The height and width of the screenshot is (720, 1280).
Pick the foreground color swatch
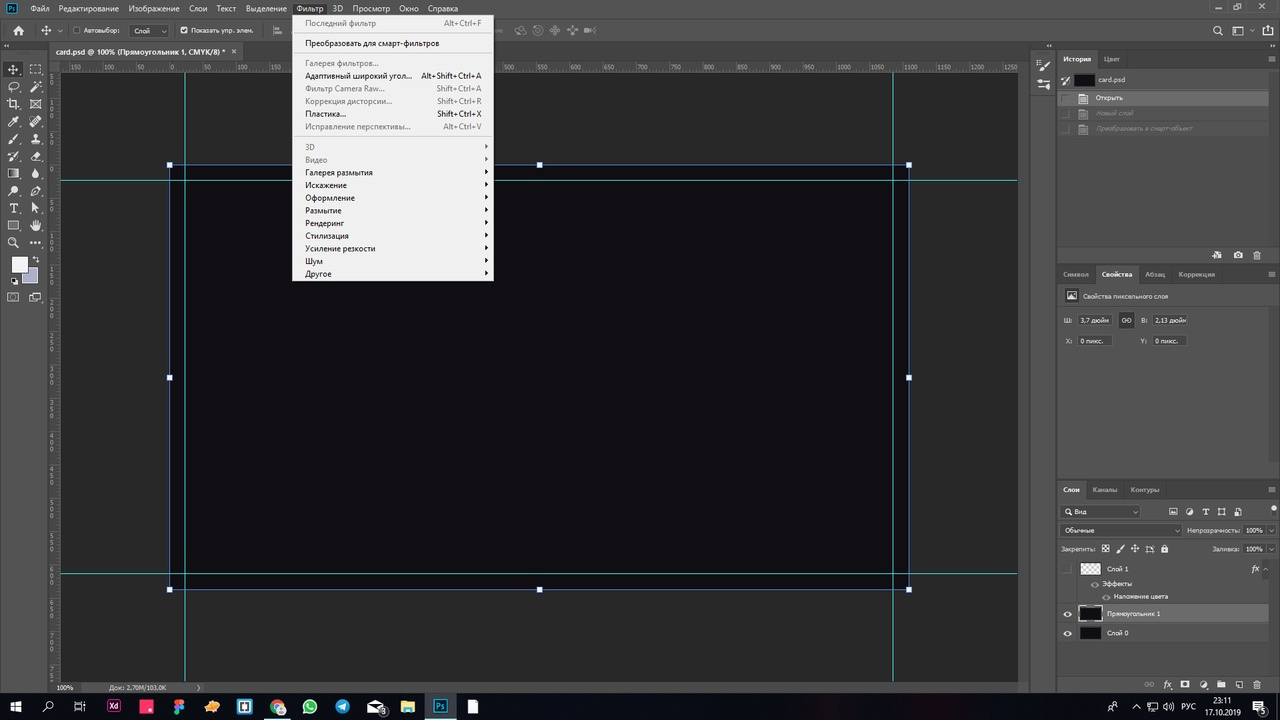pos(20,264)
